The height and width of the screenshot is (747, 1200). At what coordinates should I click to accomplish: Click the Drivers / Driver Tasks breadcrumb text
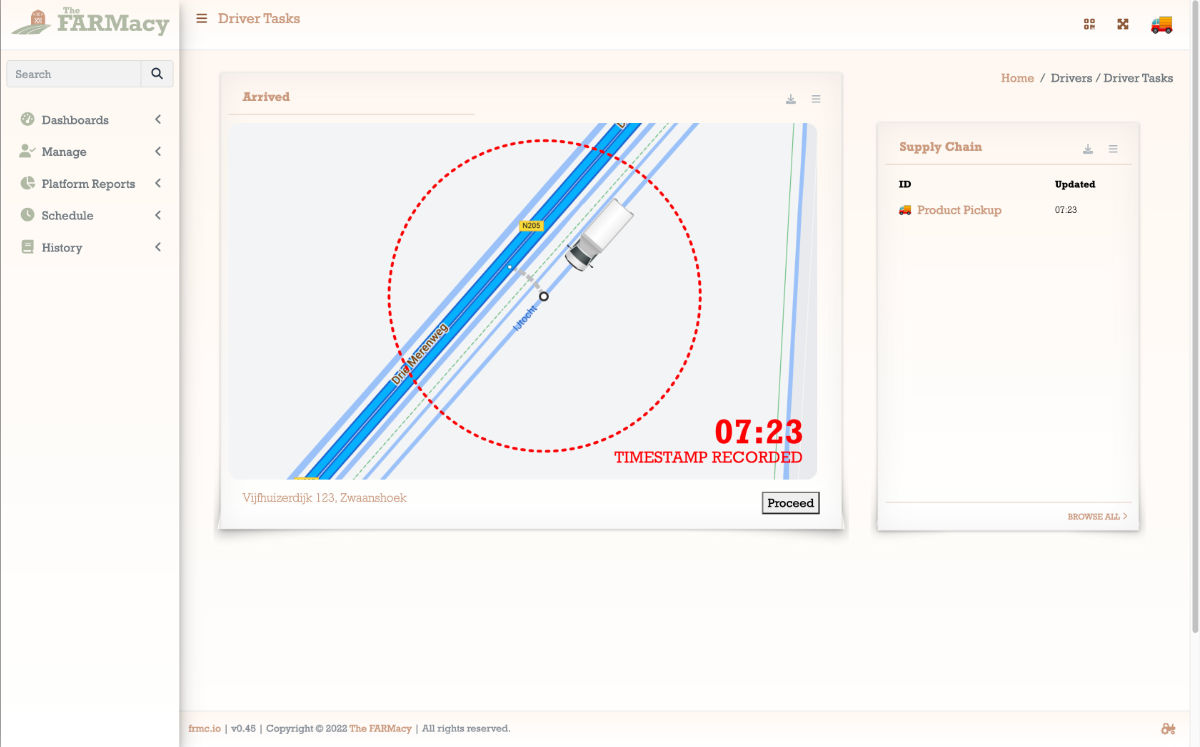[x=1112, y=78]
